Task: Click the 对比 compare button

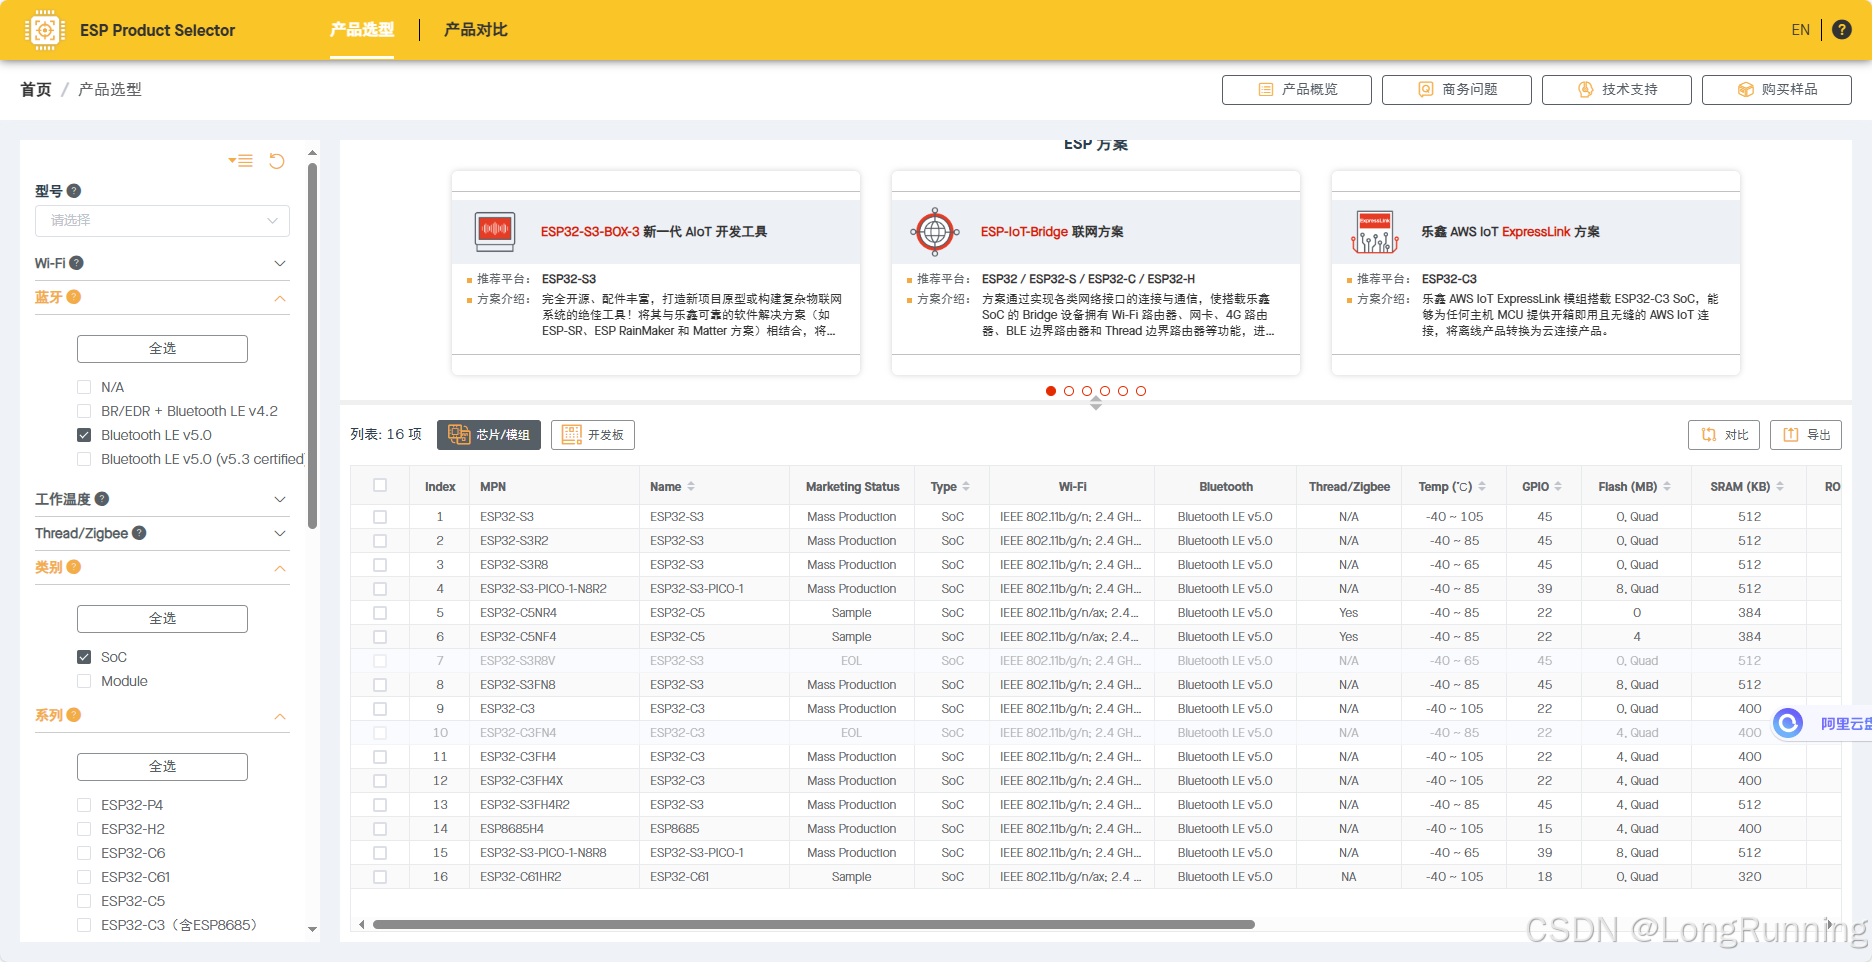Action: coord(1724,435)
